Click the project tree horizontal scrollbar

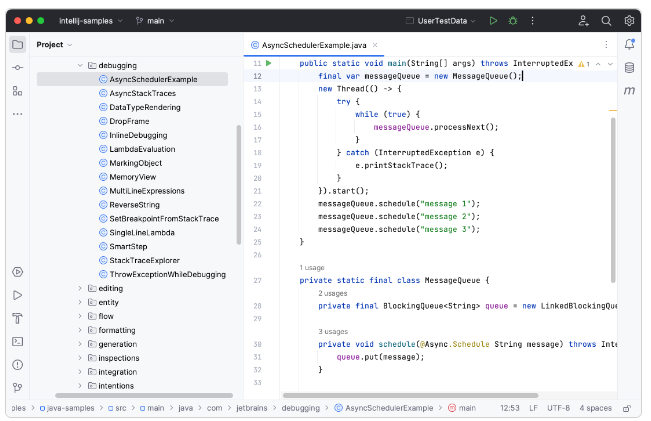[x=144, y=395]
